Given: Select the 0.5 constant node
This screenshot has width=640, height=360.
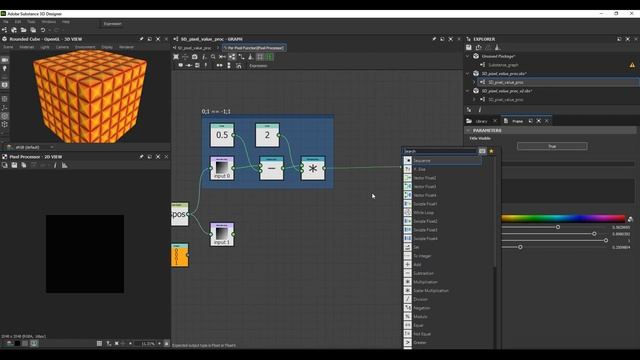Looking at the screenshot, I should 222,135.
